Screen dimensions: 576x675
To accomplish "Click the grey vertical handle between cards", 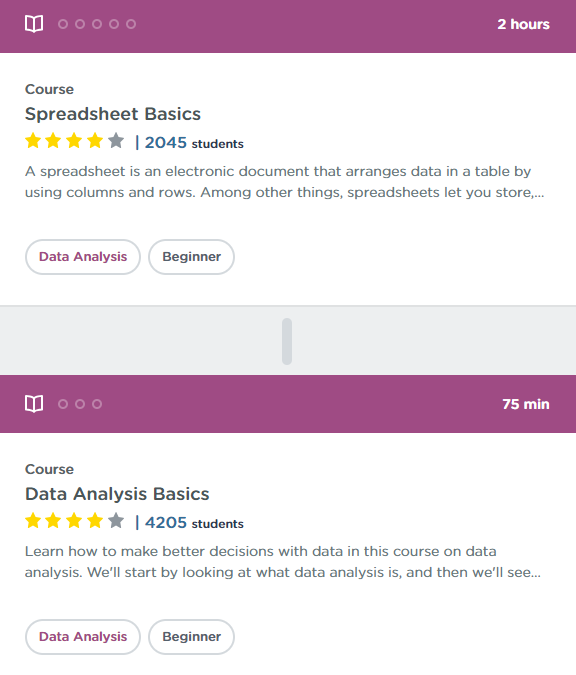I will 287,341.
